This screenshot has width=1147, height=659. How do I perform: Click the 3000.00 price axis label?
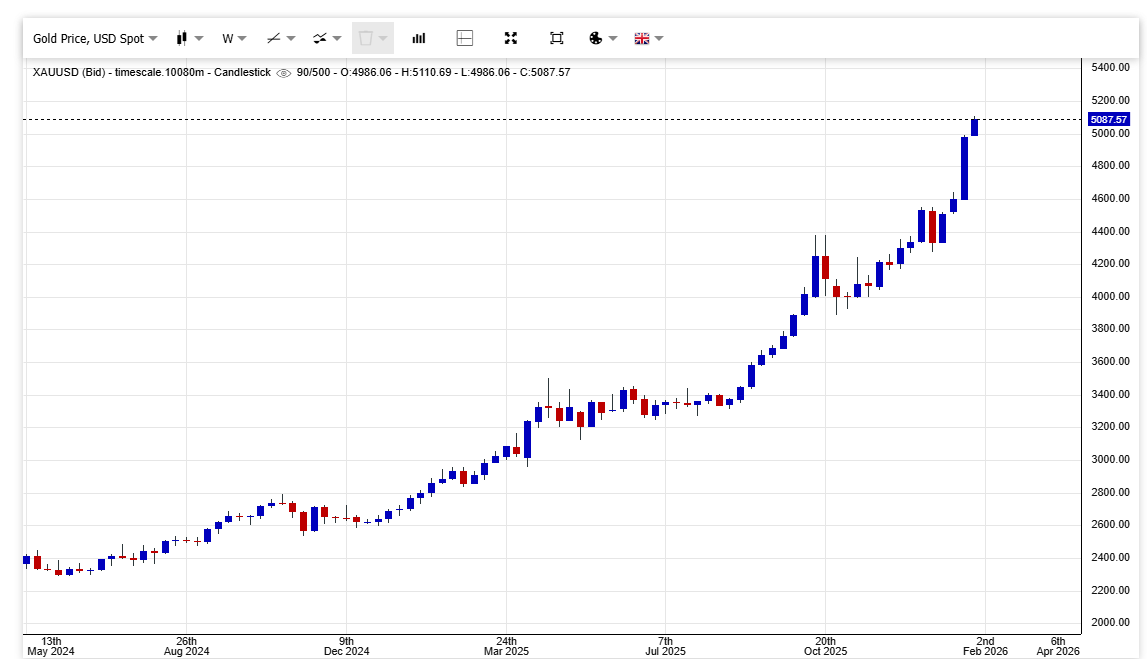(x=1110, y=459)
